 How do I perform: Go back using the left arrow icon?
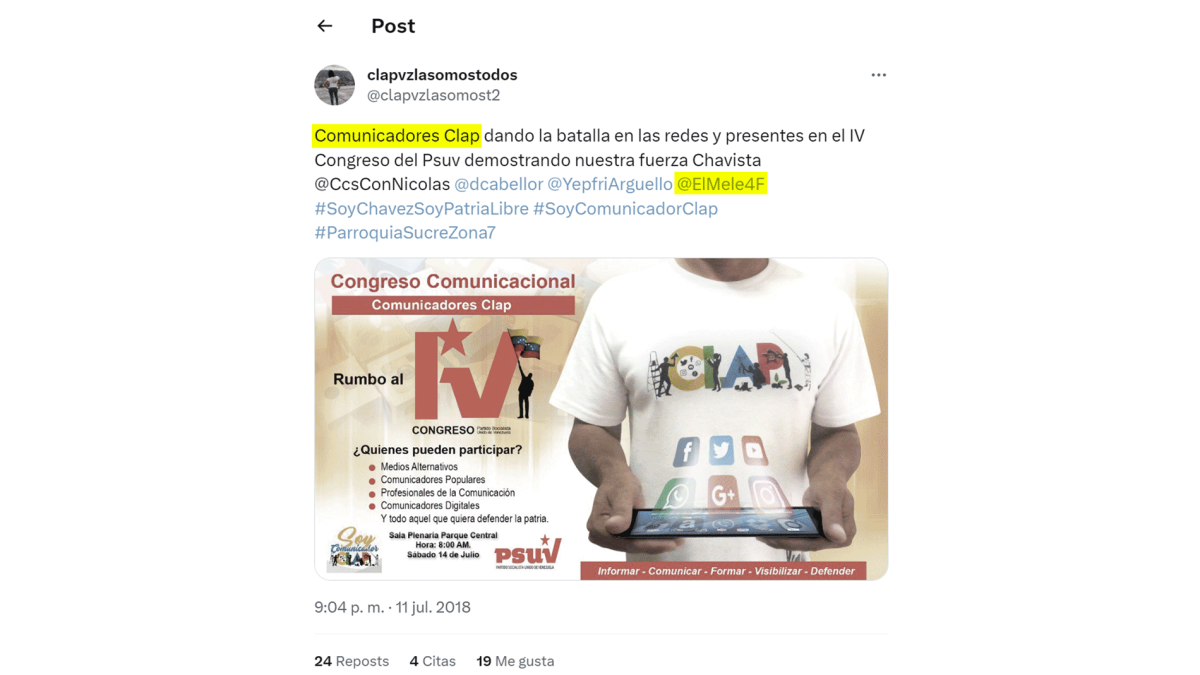(324, 26)
